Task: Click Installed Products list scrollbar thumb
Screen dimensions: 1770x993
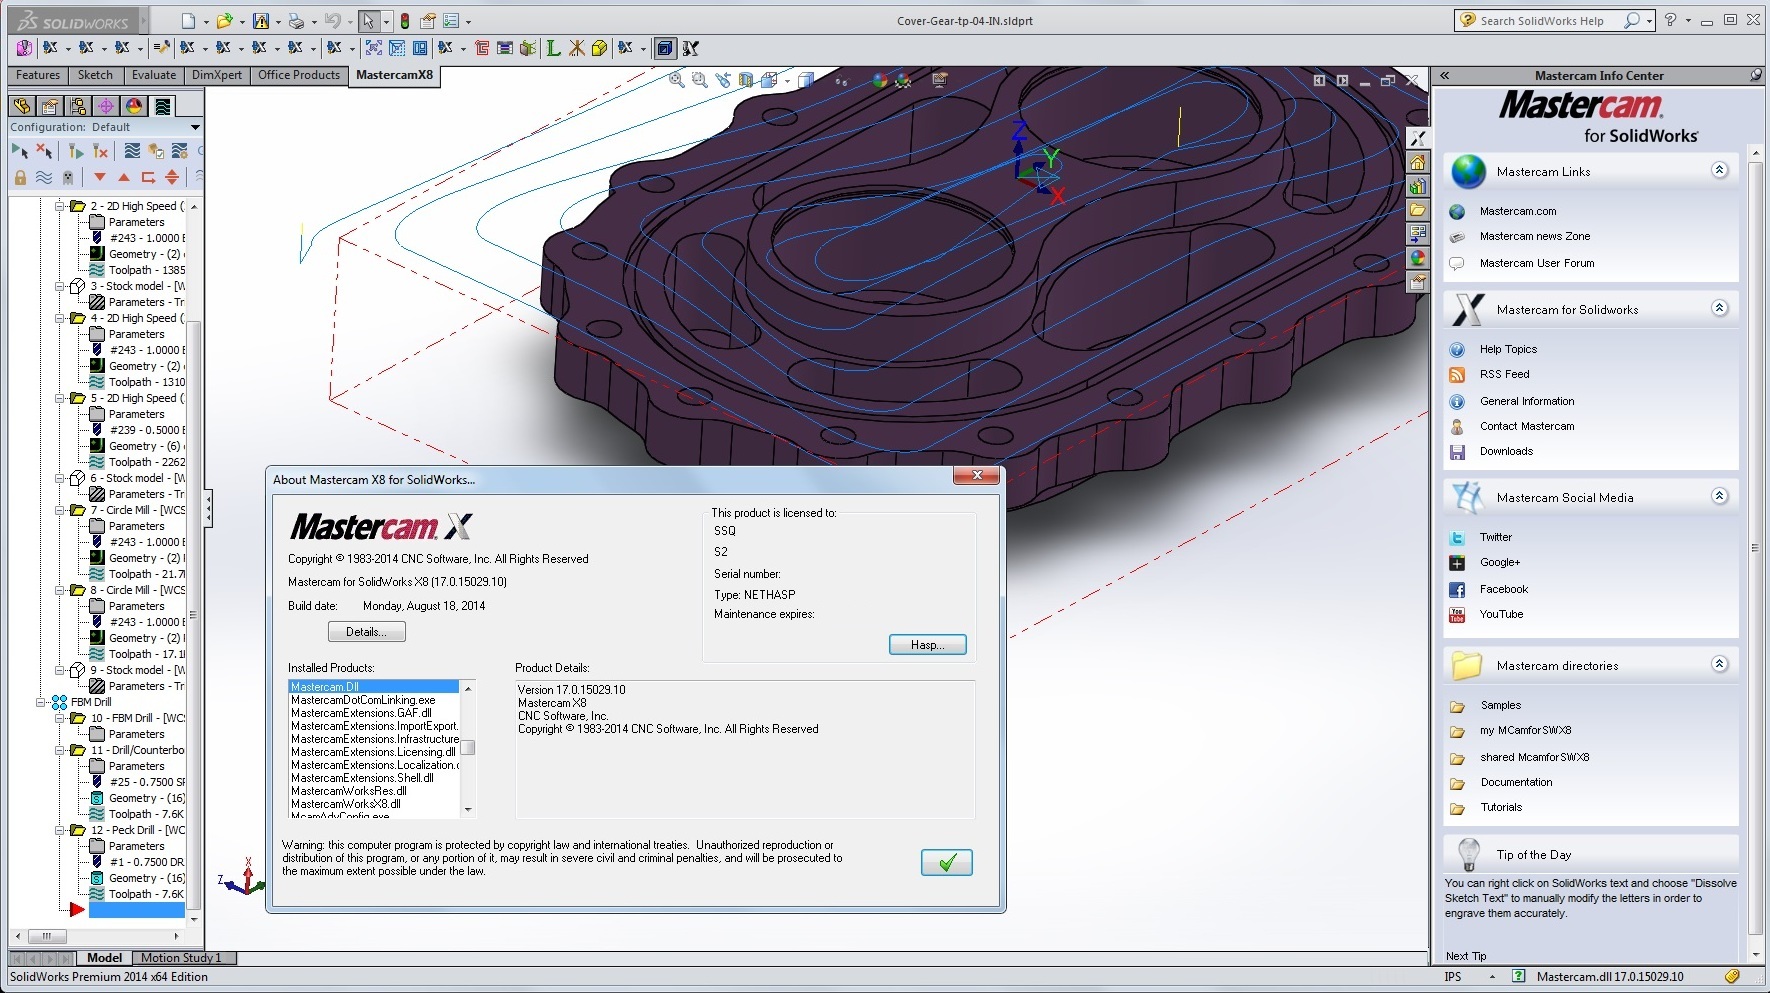Action: pos(467,747)
